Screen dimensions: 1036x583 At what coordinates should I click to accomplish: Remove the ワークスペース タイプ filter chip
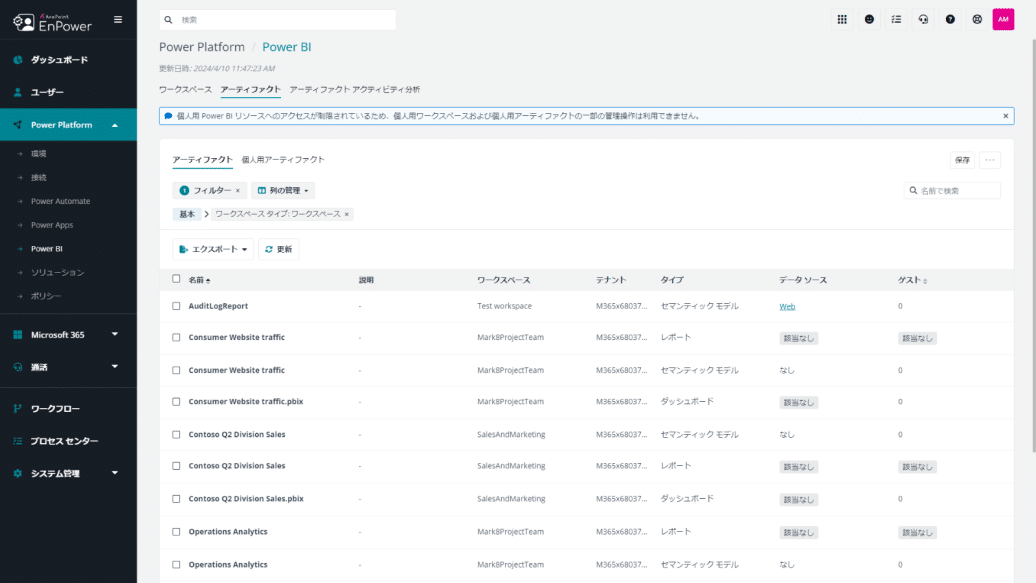346,214
